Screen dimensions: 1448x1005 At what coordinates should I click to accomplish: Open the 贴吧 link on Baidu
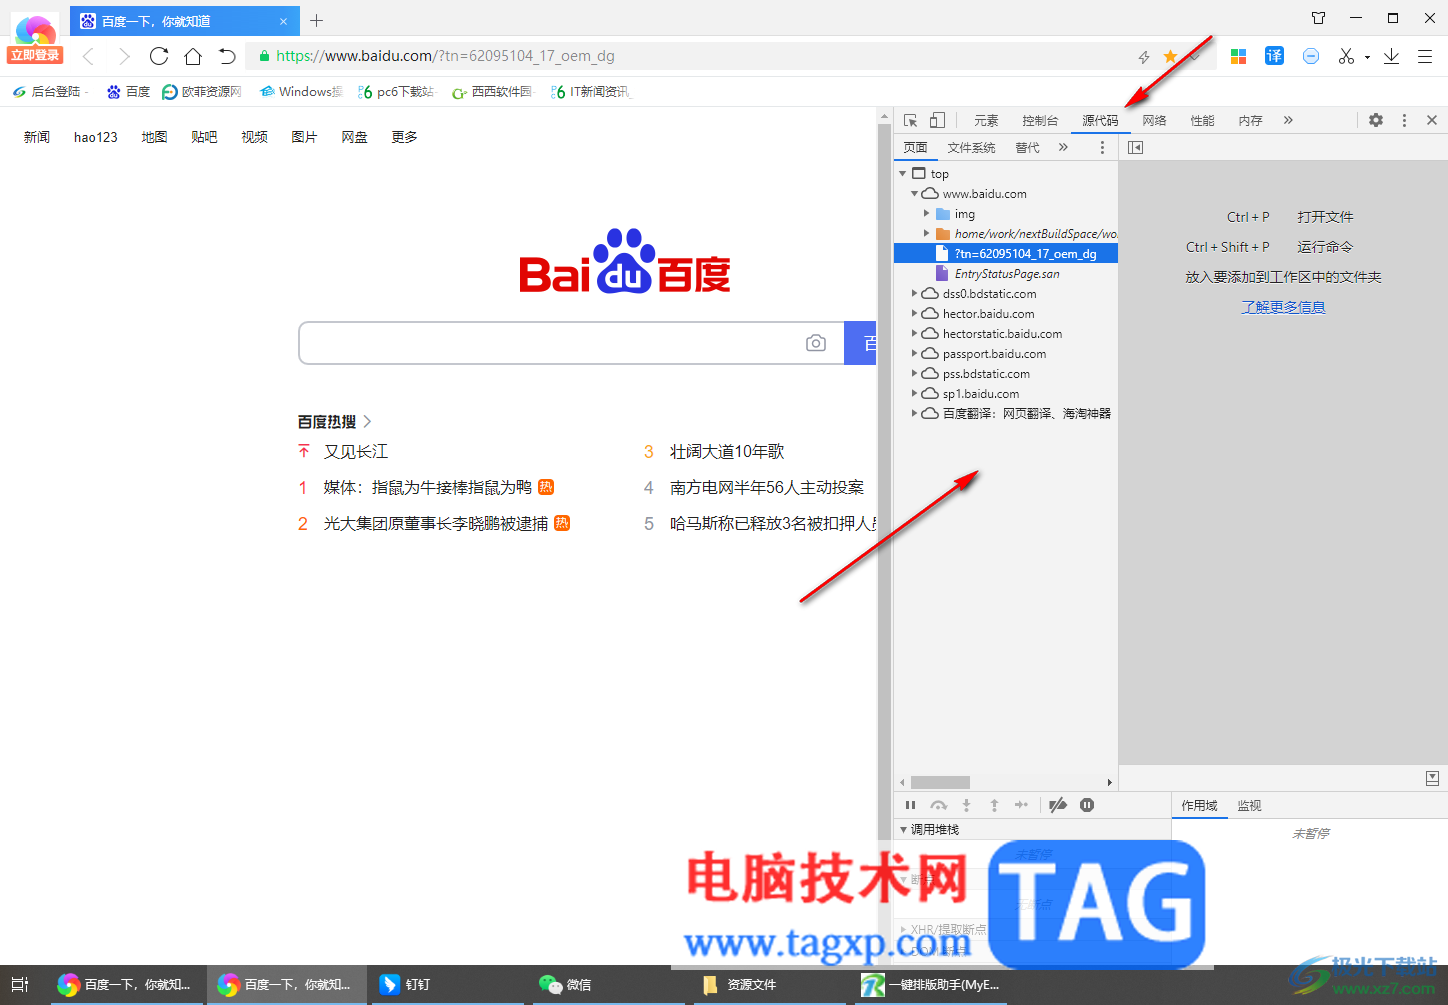[204, 137]
